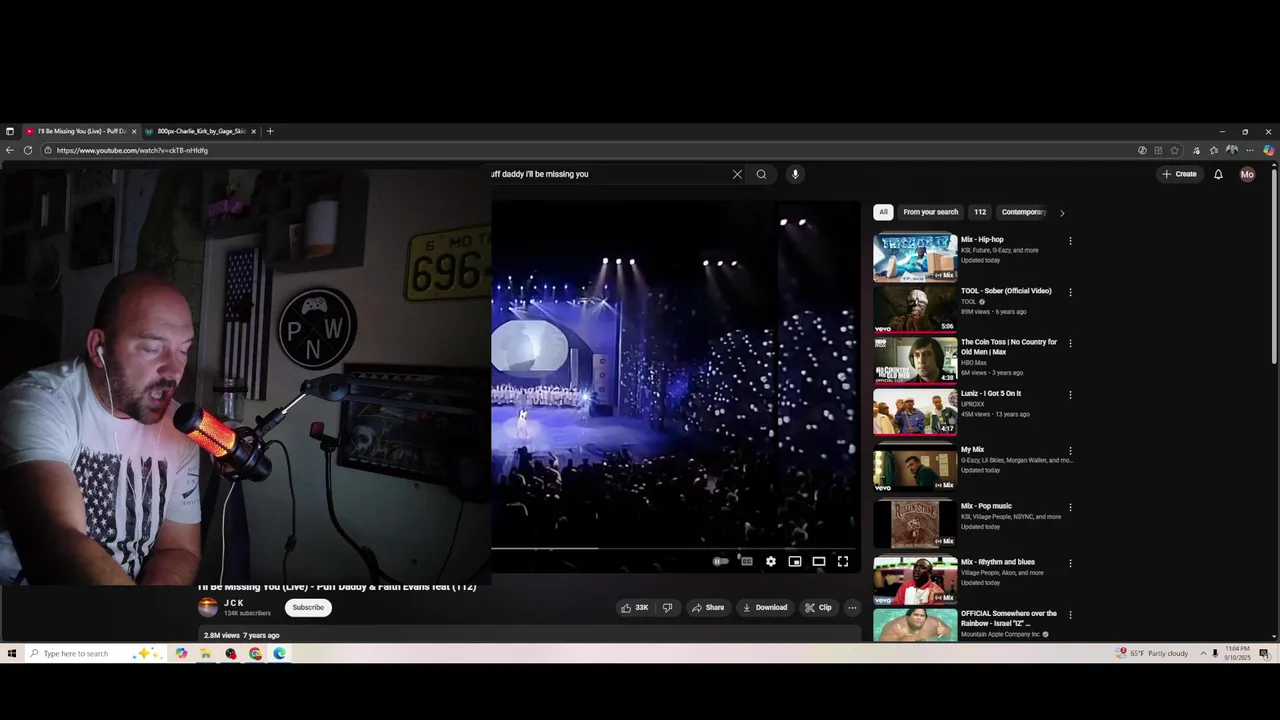Open Edge settings and more menu
Image resolution: width=1280 pixels, height=720 pixels.
pos(1249,150)
